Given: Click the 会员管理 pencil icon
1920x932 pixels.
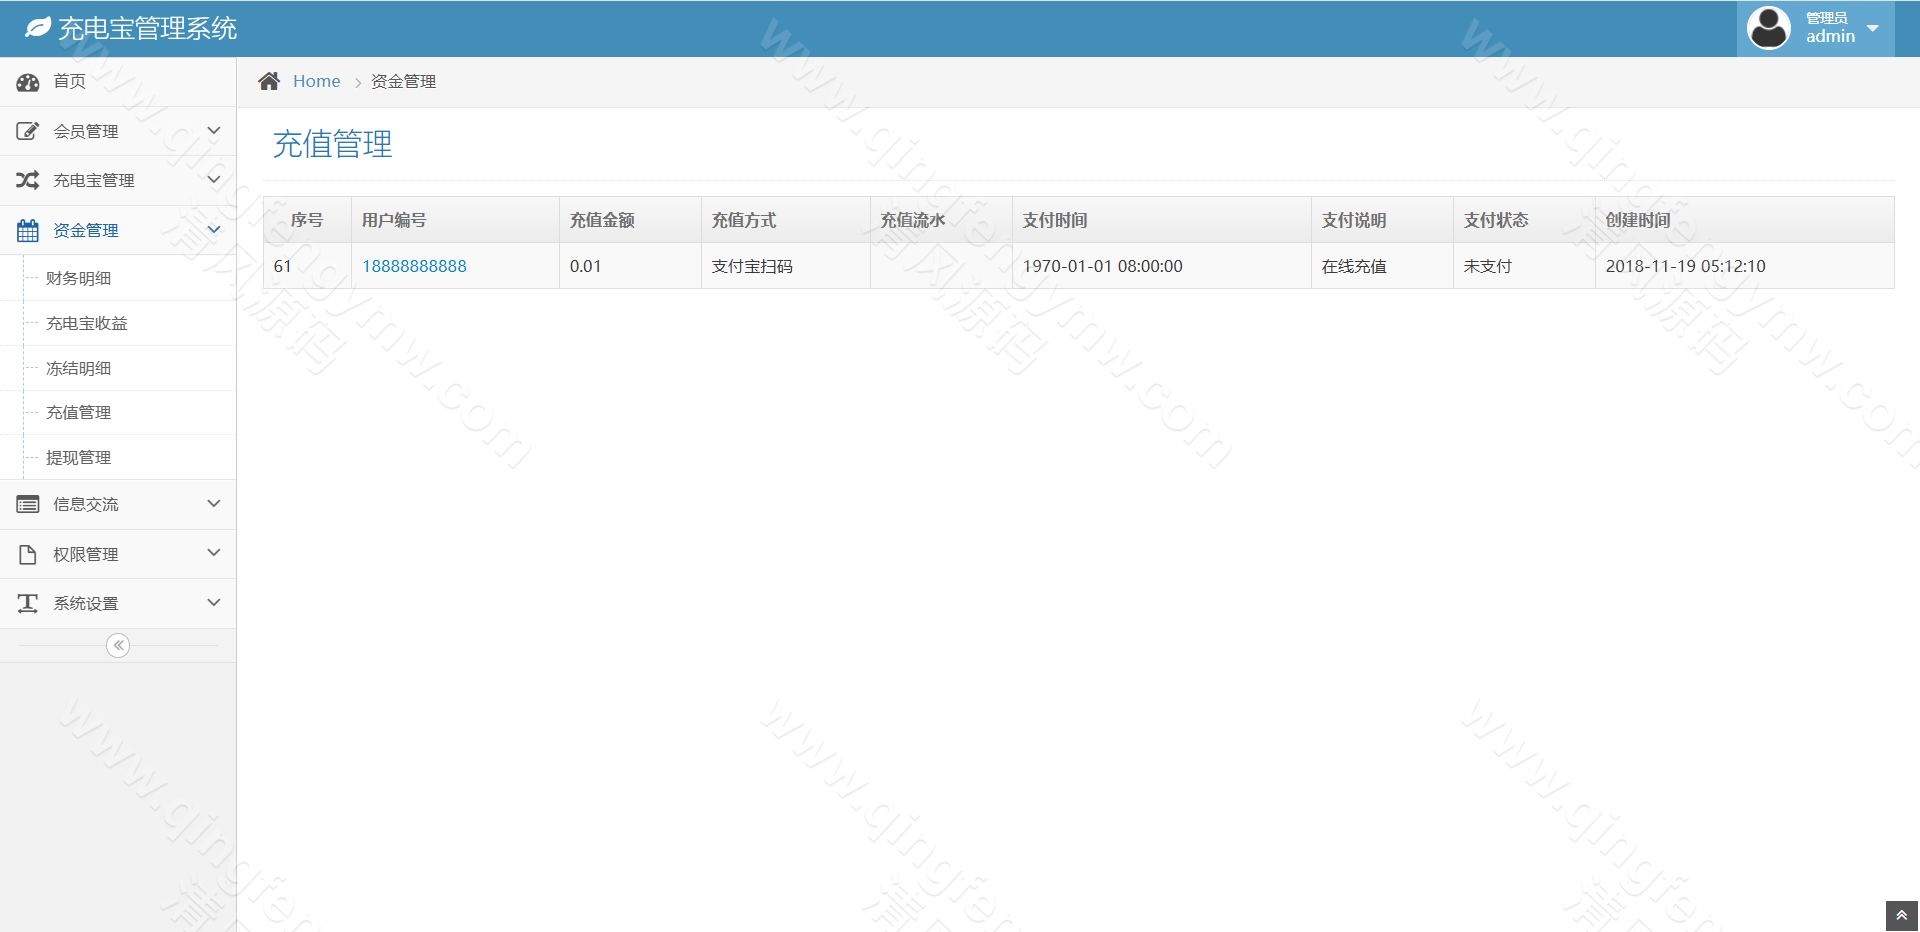Looking at the screenshot, I should coord(27,130).
